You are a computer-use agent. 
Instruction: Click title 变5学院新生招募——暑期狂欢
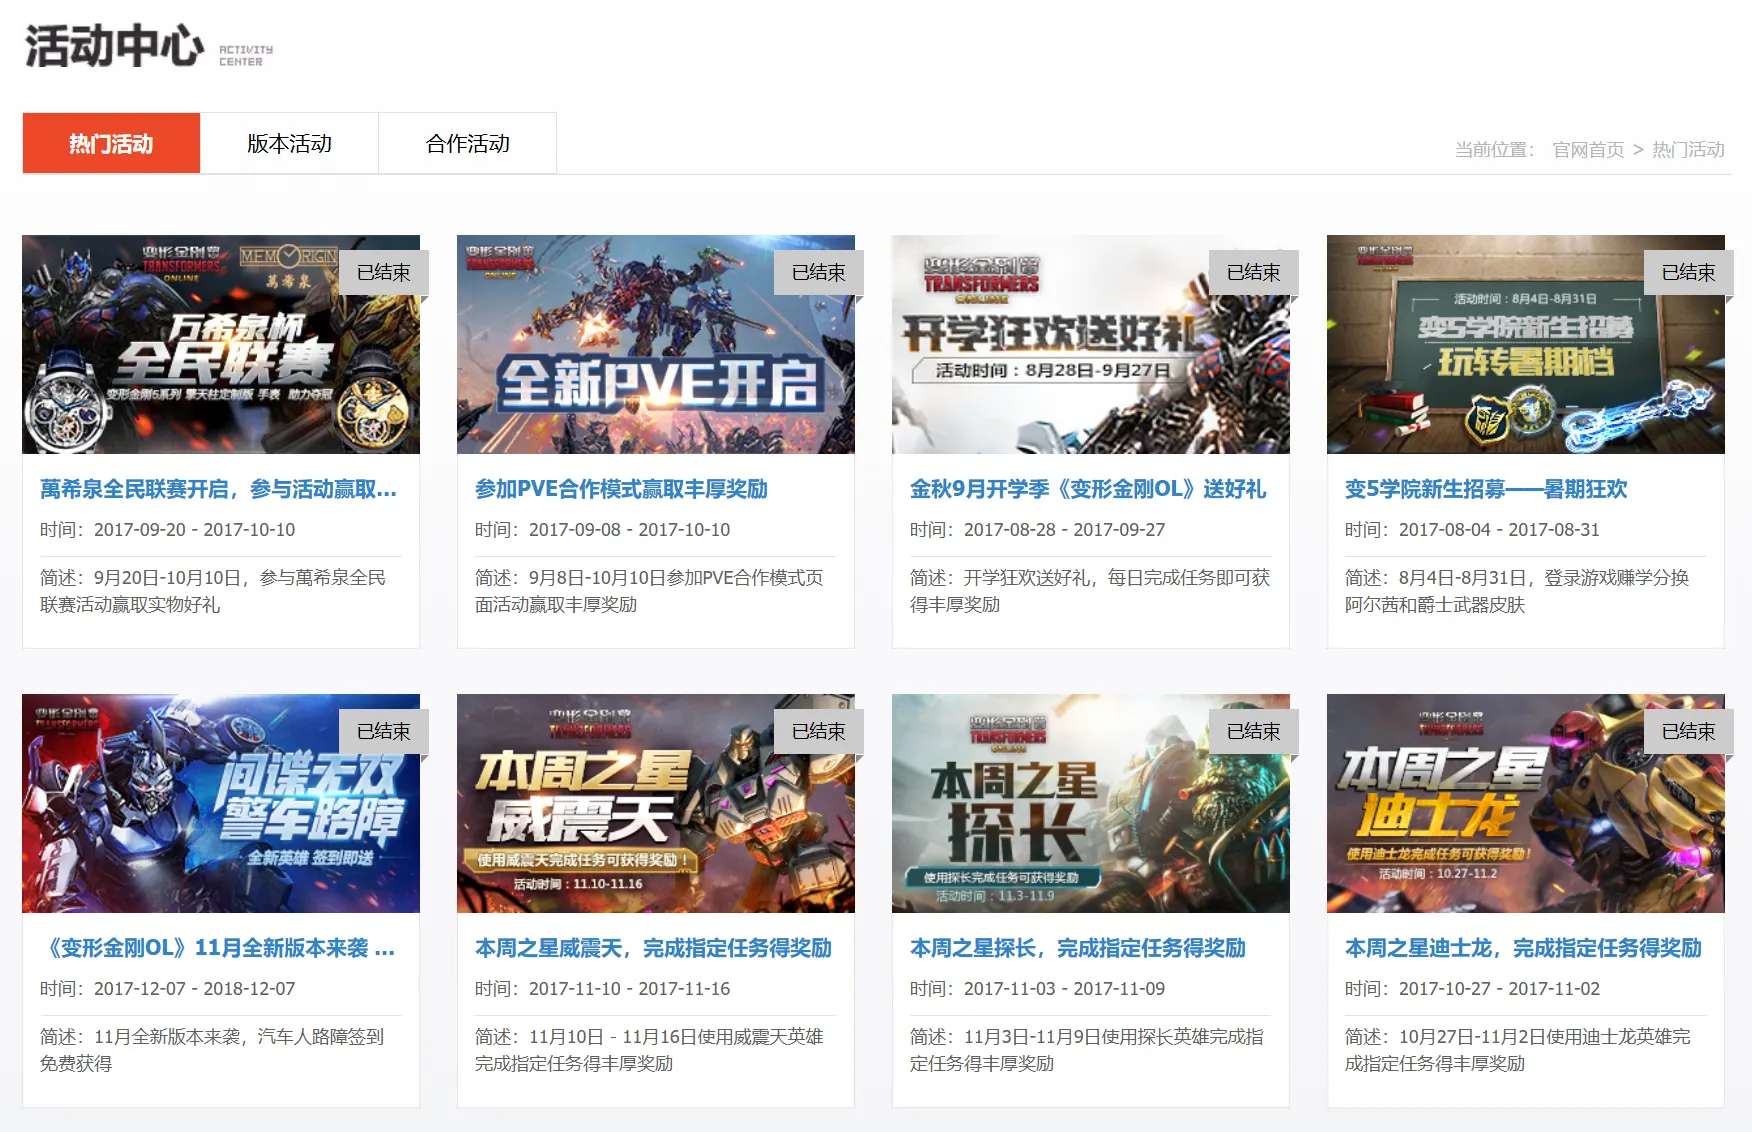pos(1486,489)
